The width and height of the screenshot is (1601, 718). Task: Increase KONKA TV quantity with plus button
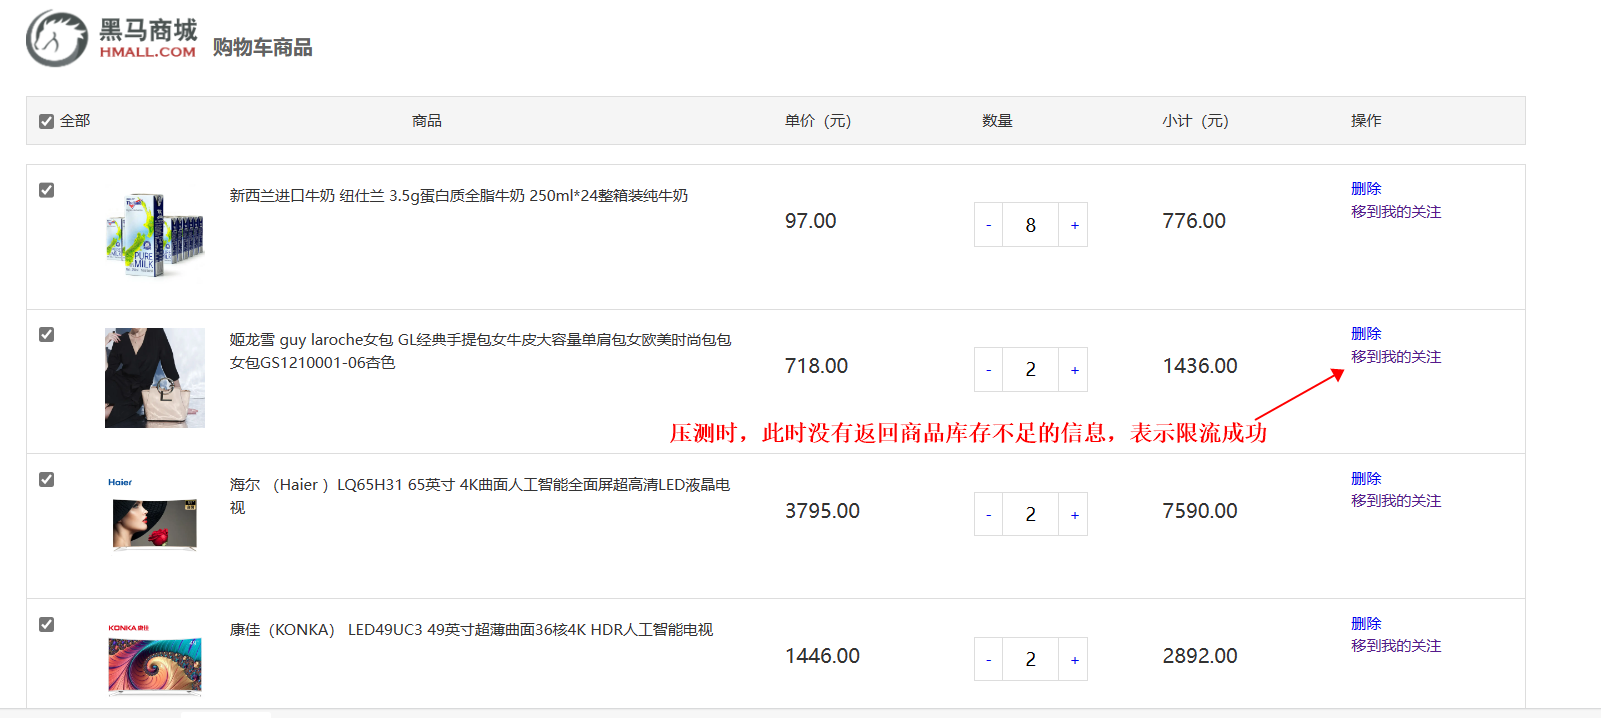pos(1074,660)
